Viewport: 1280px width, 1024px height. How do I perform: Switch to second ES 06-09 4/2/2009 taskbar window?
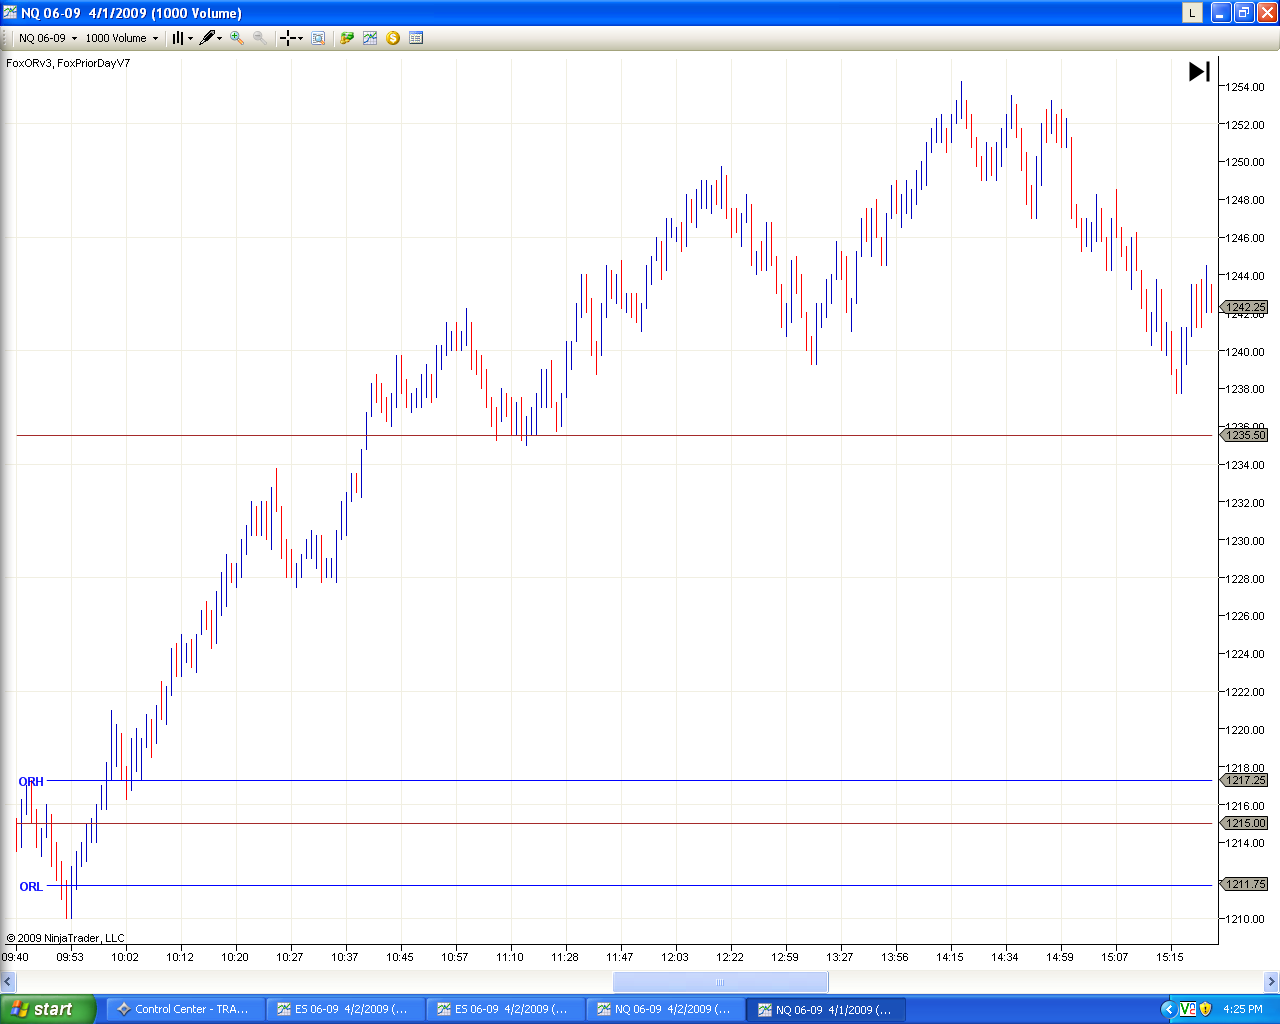pyautogui.click(x=505, y=1009)
